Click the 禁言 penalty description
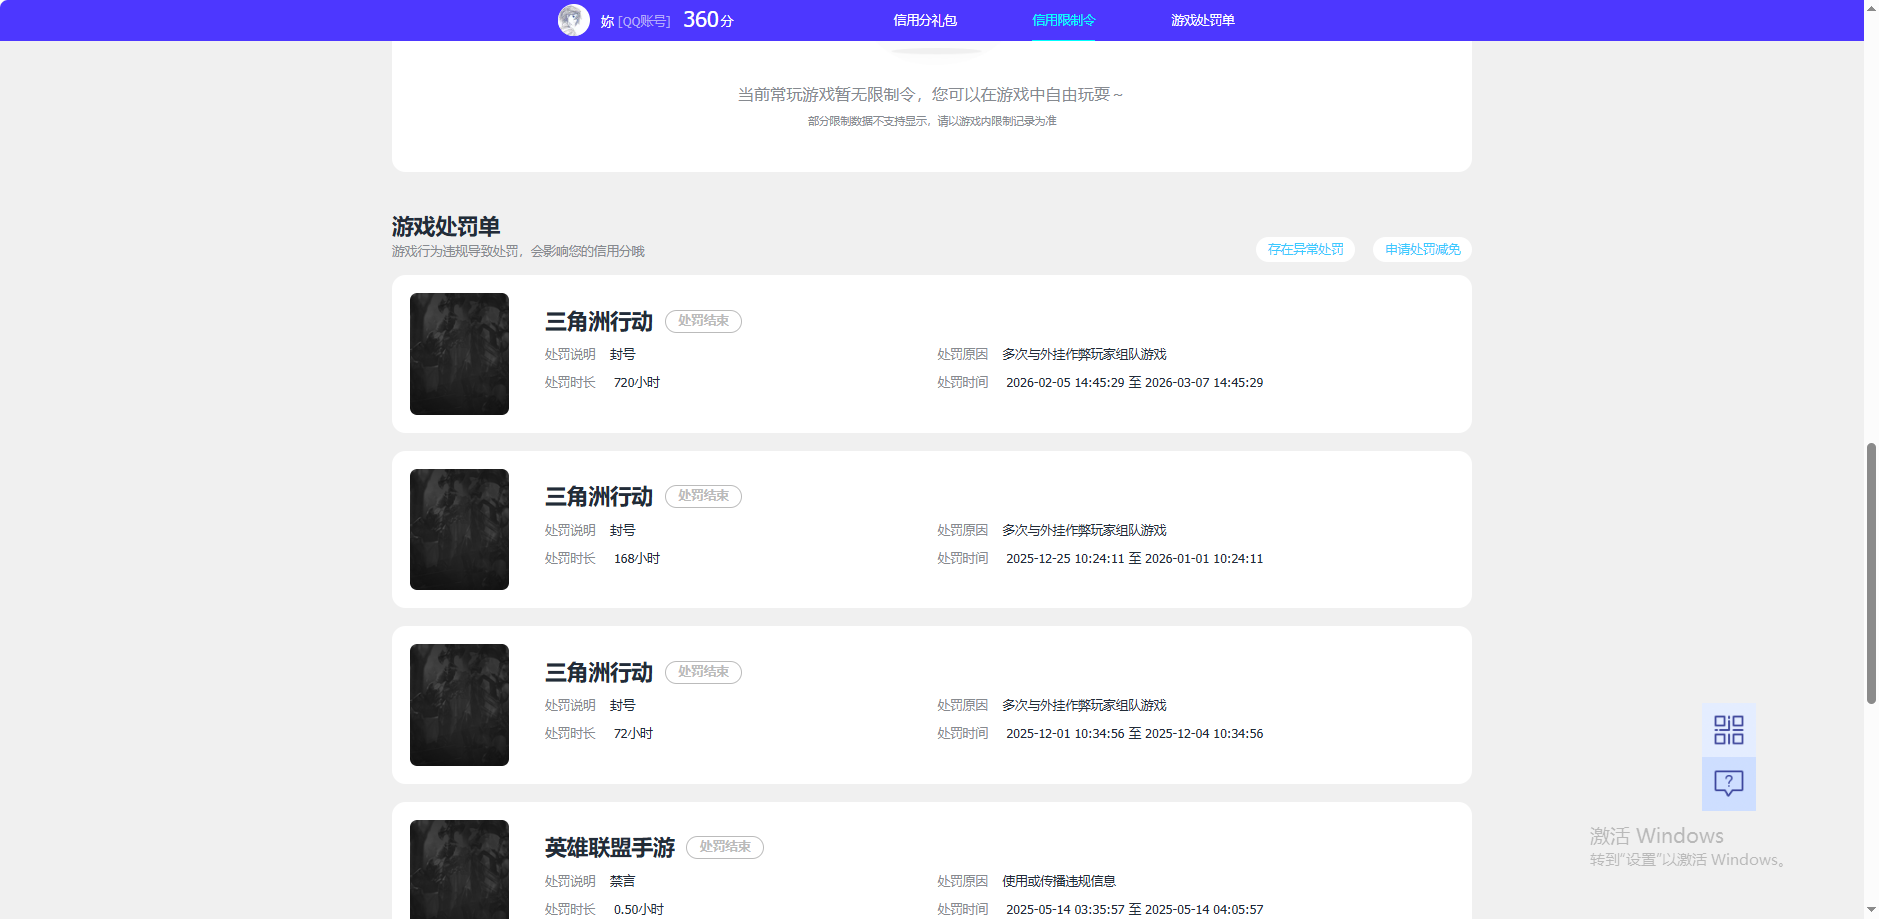This screenshot has height=919, width=1879. [622, 881]
